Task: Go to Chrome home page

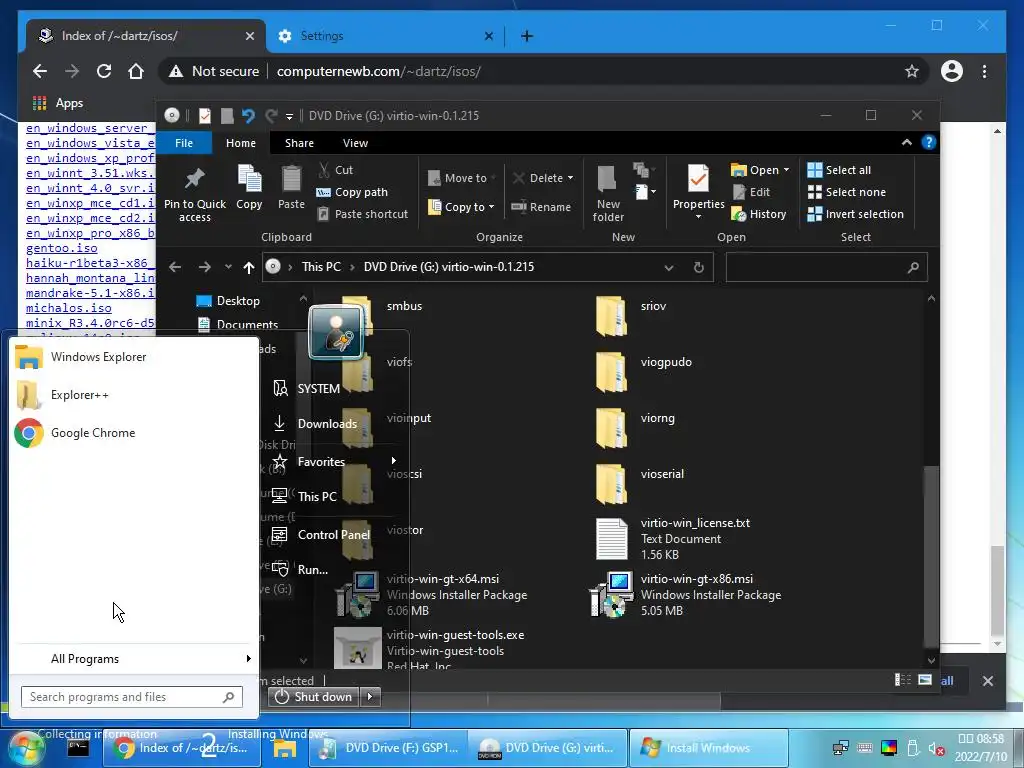Action: pos(136,71)
